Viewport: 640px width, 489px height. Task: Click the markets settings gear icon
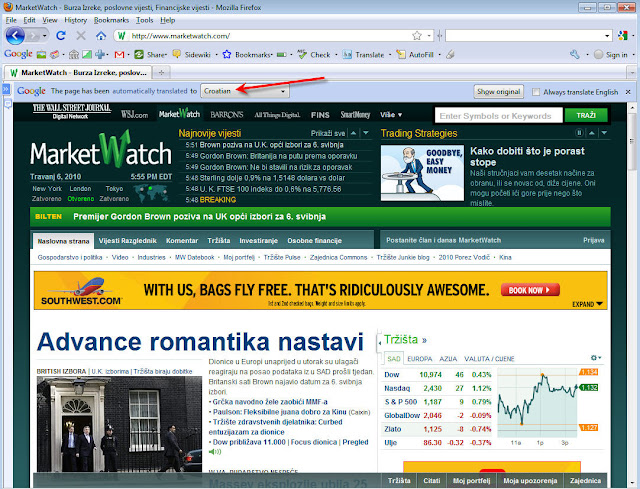596,358
